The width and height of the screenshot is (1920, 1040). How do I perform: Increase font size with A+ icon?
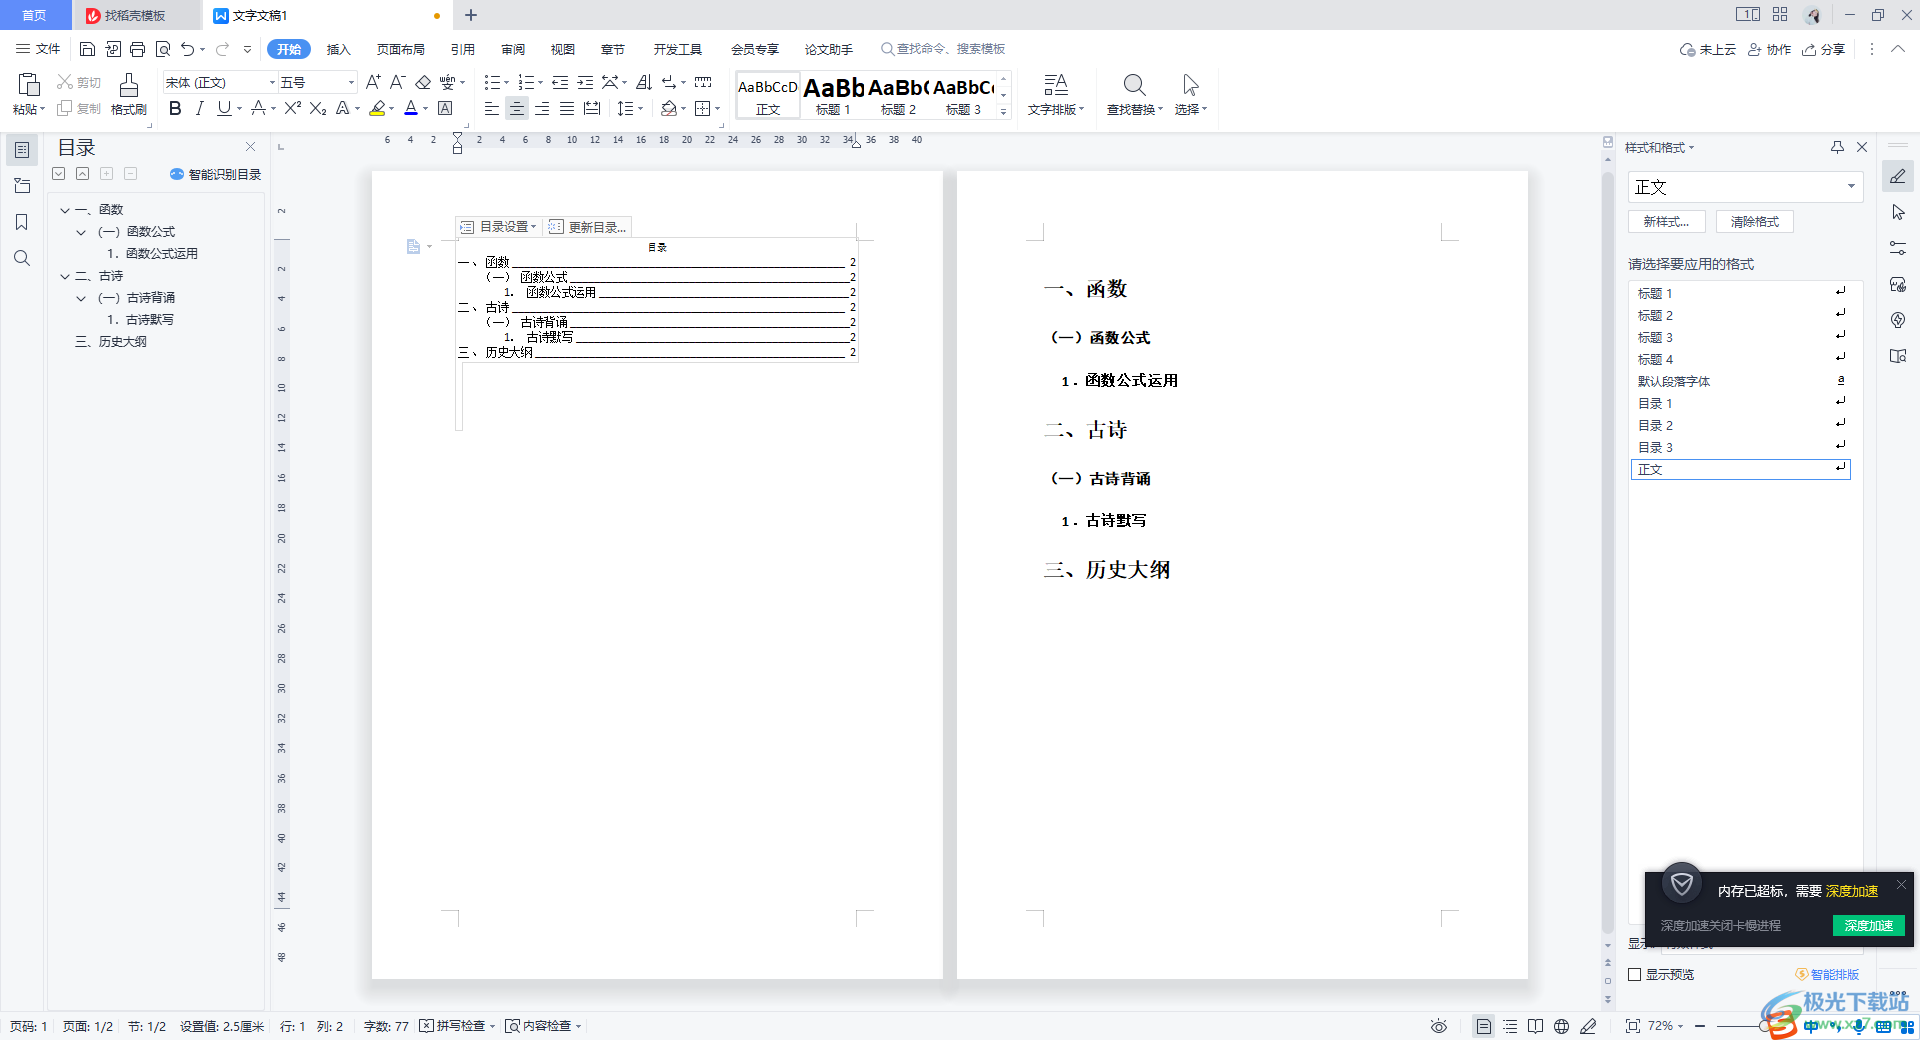pos(373,82)
